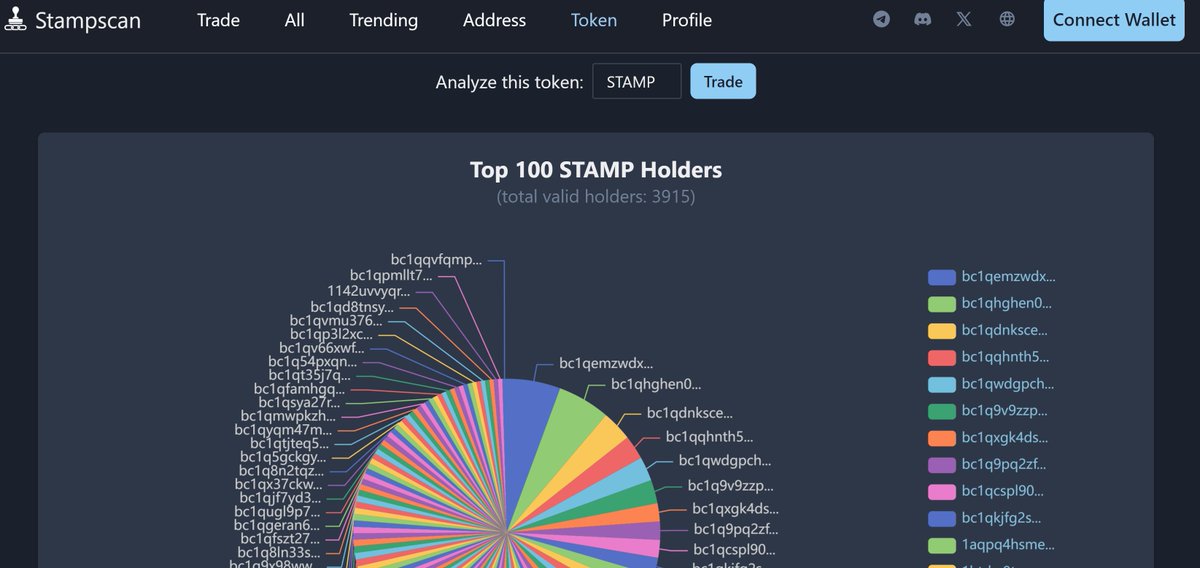Click pie chart label bc1qjf7yd3...
This screenshot has height=568, width=1200.
click(280, 498)
